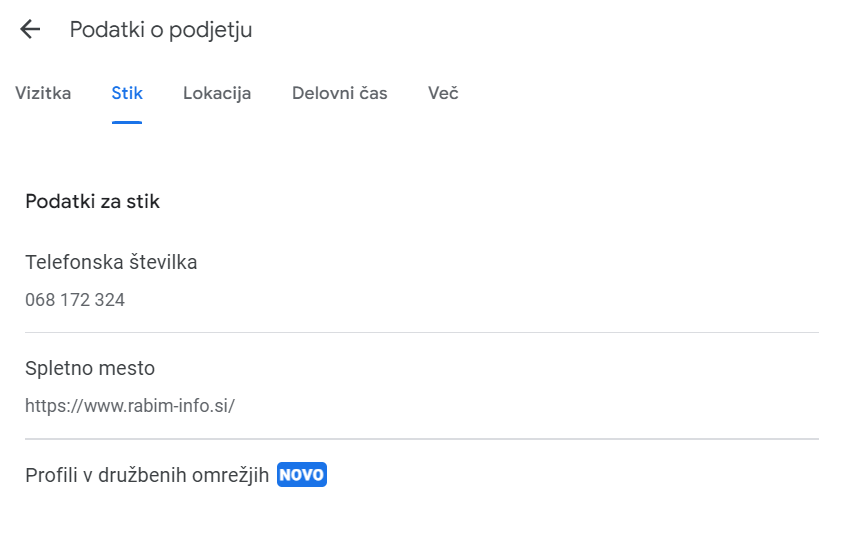Viewport: 849px width, 543px height.
Task: Click the blue NOVO badge
Action: pyautogui.click(x=302, y=475)
